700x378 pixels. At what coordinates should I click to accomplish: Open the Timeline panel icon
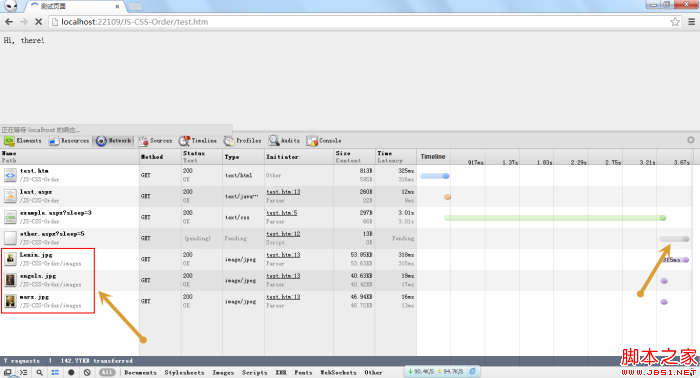[x=184, y=141]
